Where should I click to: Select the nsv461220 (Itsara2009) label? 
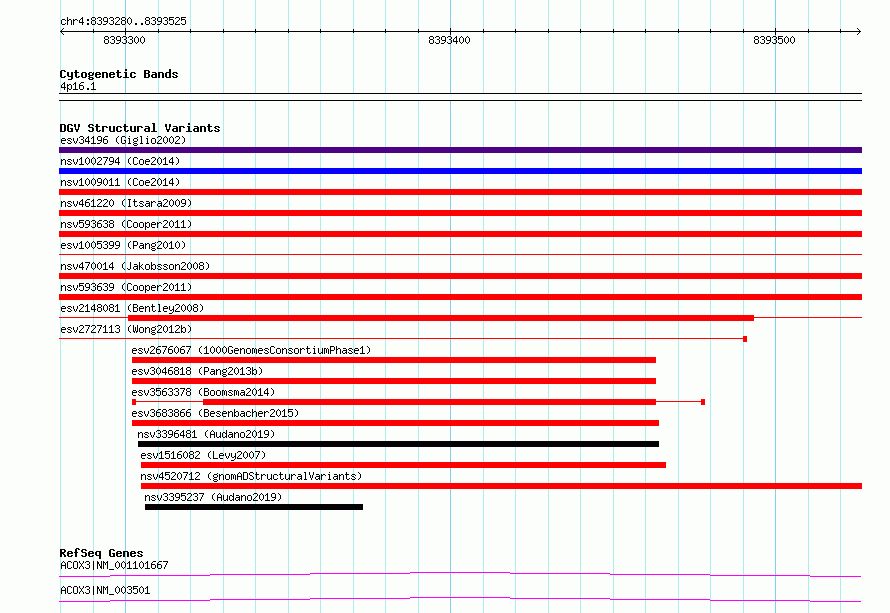click(x=126, y=203)
